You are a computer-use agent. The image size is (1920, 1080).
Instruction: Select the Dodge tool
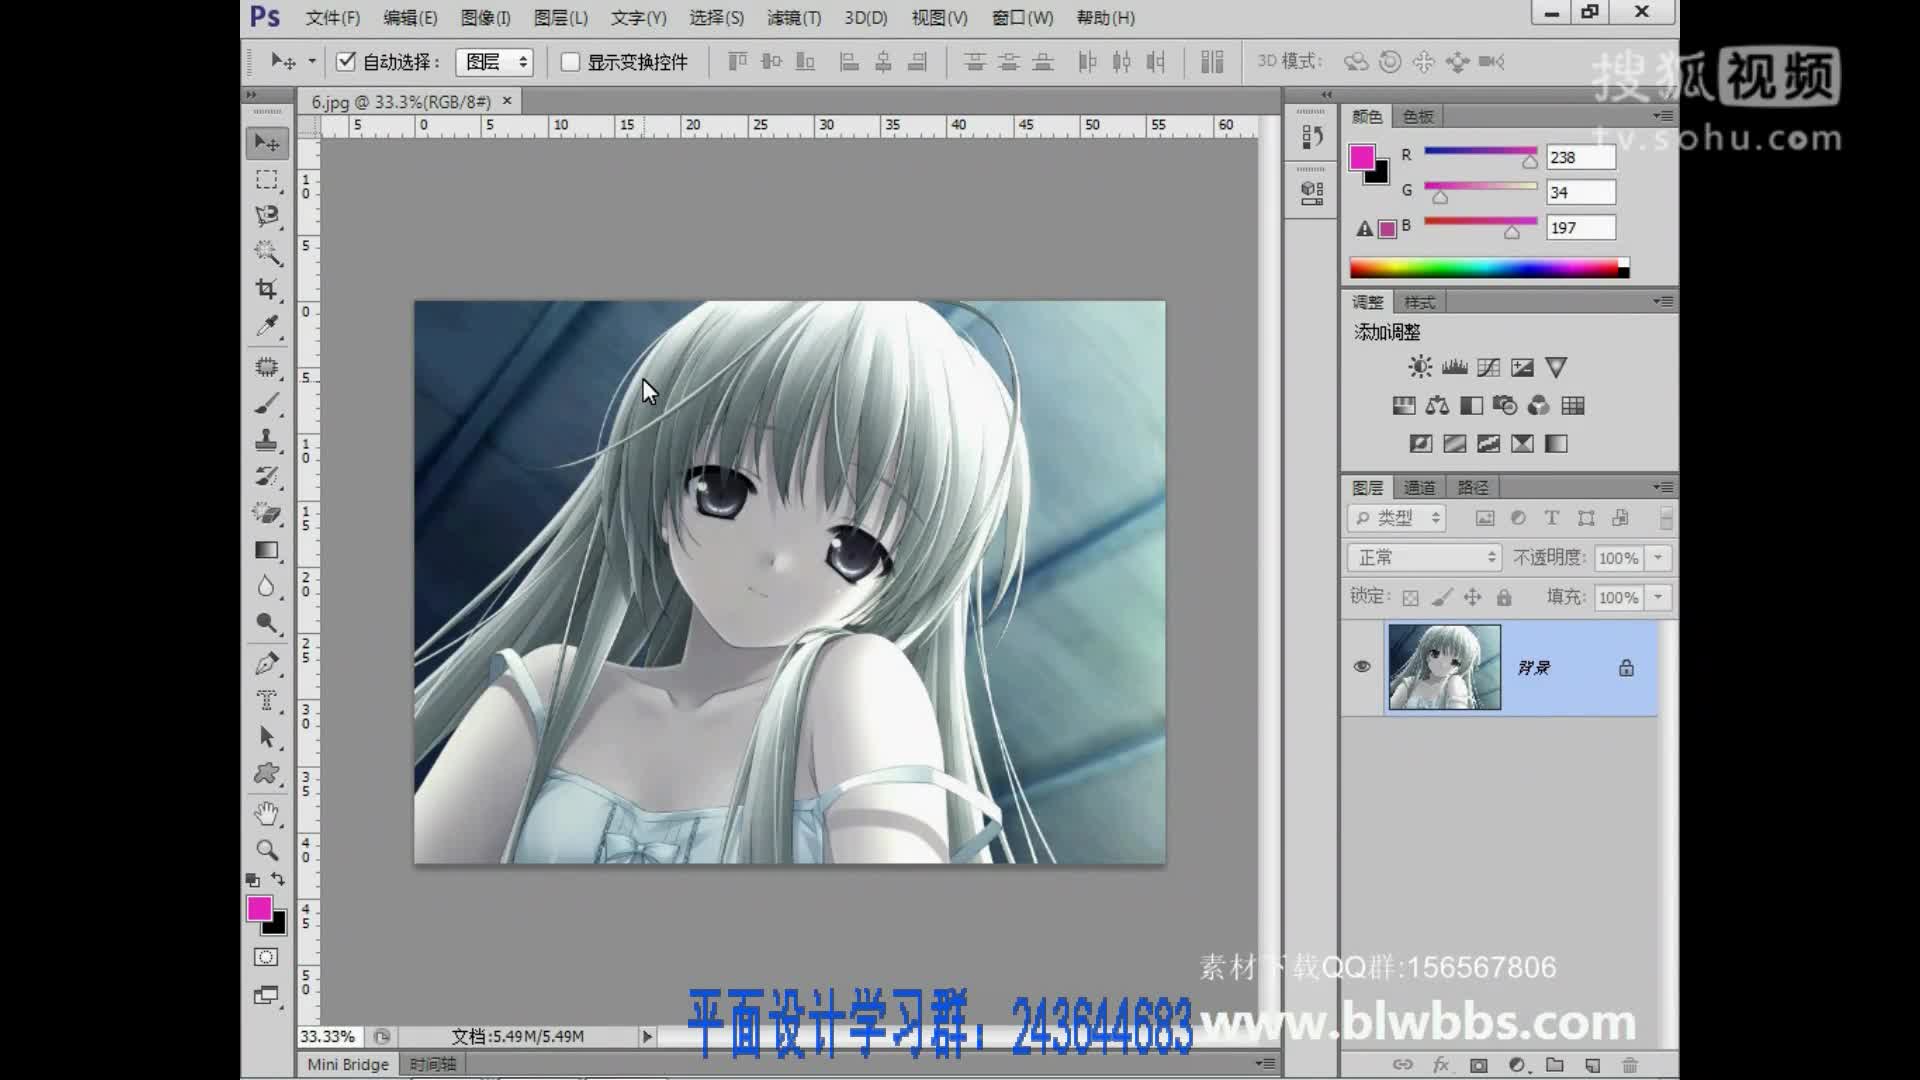[267, 623]
